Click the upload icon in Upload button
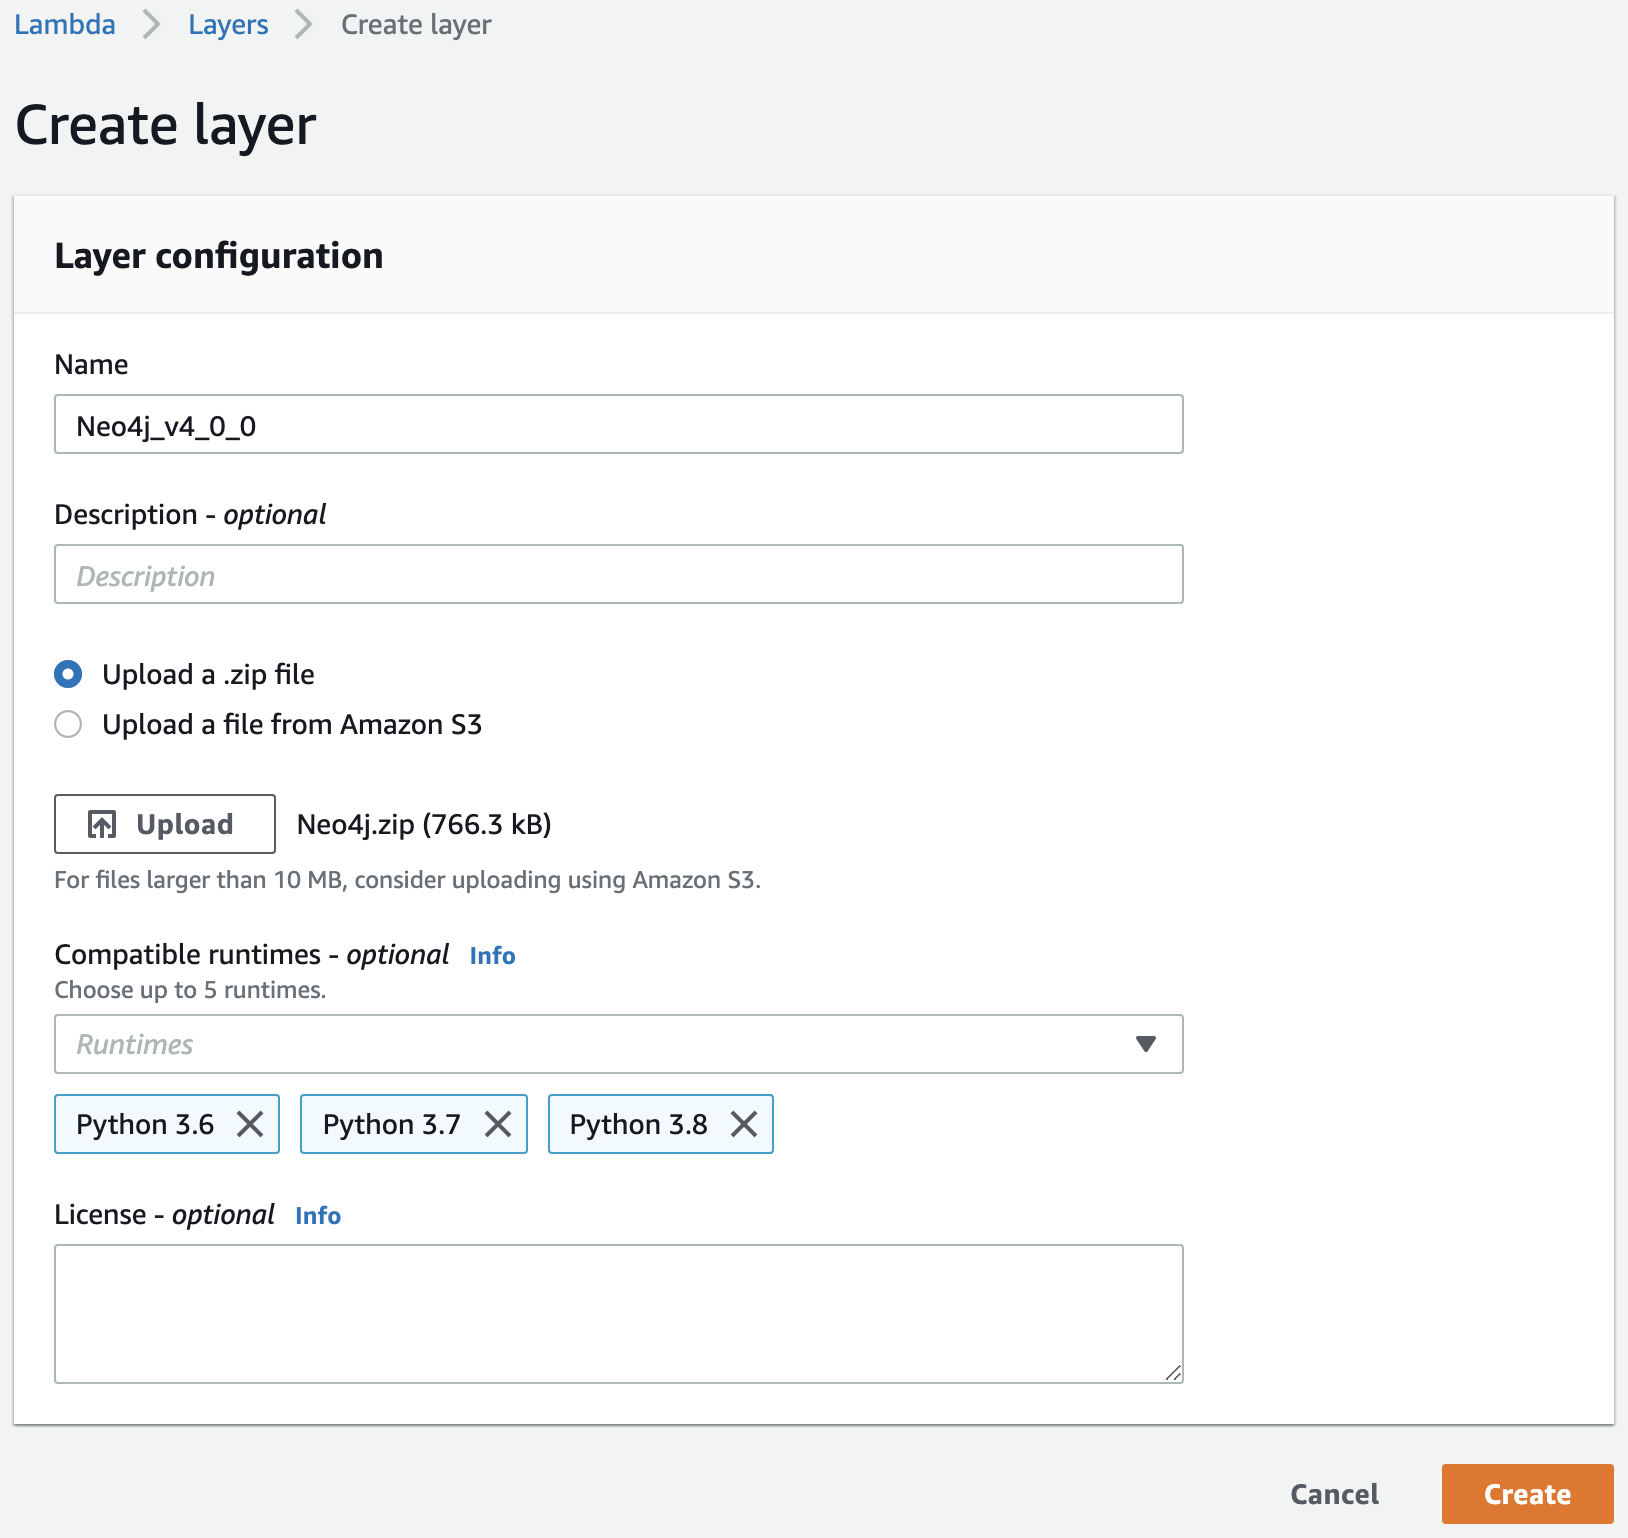Image resolution: width=1628 pixels, height=1538 pixels. 102,824
